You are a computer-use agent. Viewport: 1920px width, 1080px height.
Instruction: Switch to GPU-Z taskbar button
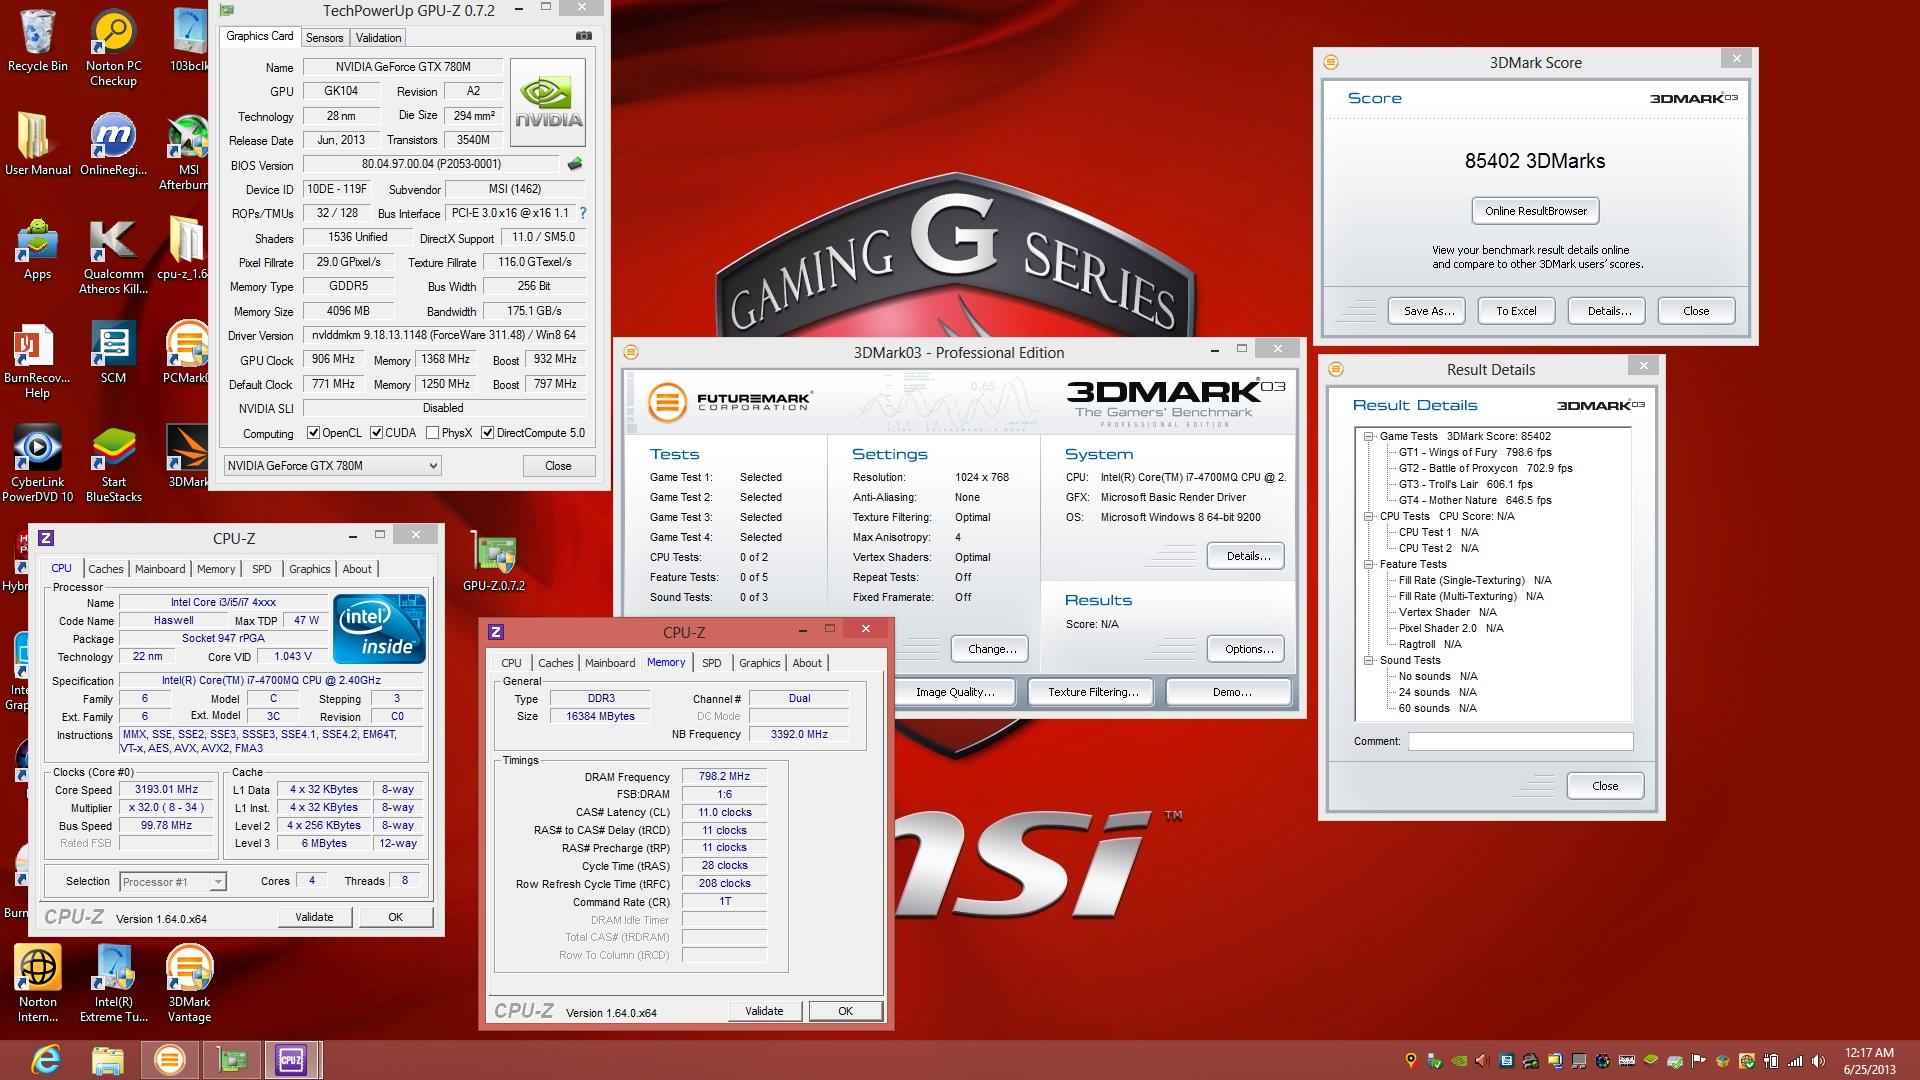click(232, 1059)
